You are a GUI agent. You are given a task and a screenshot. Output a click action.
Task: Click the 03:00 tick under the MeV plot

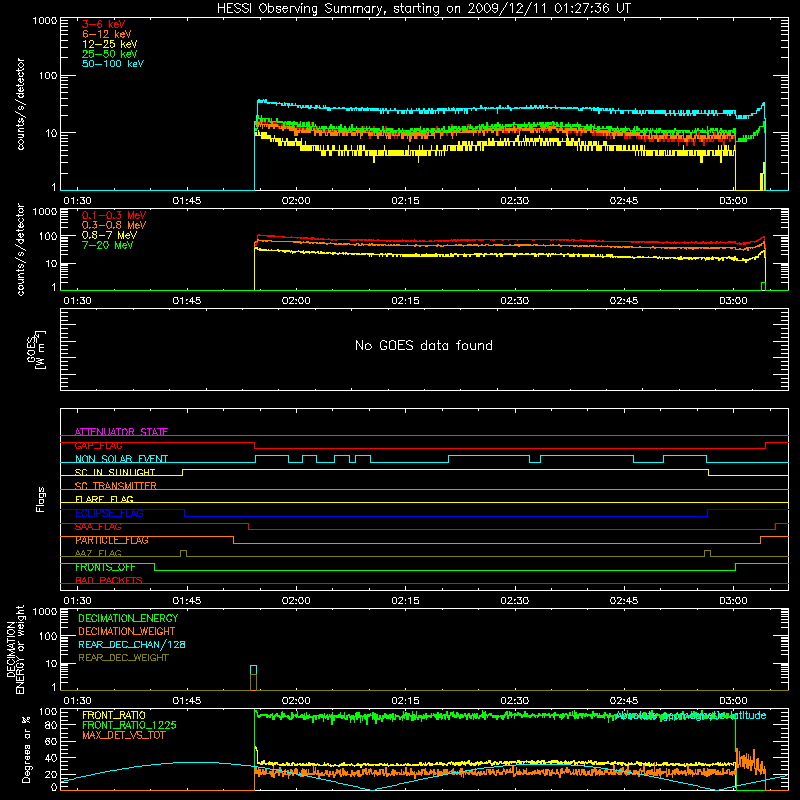733,301
